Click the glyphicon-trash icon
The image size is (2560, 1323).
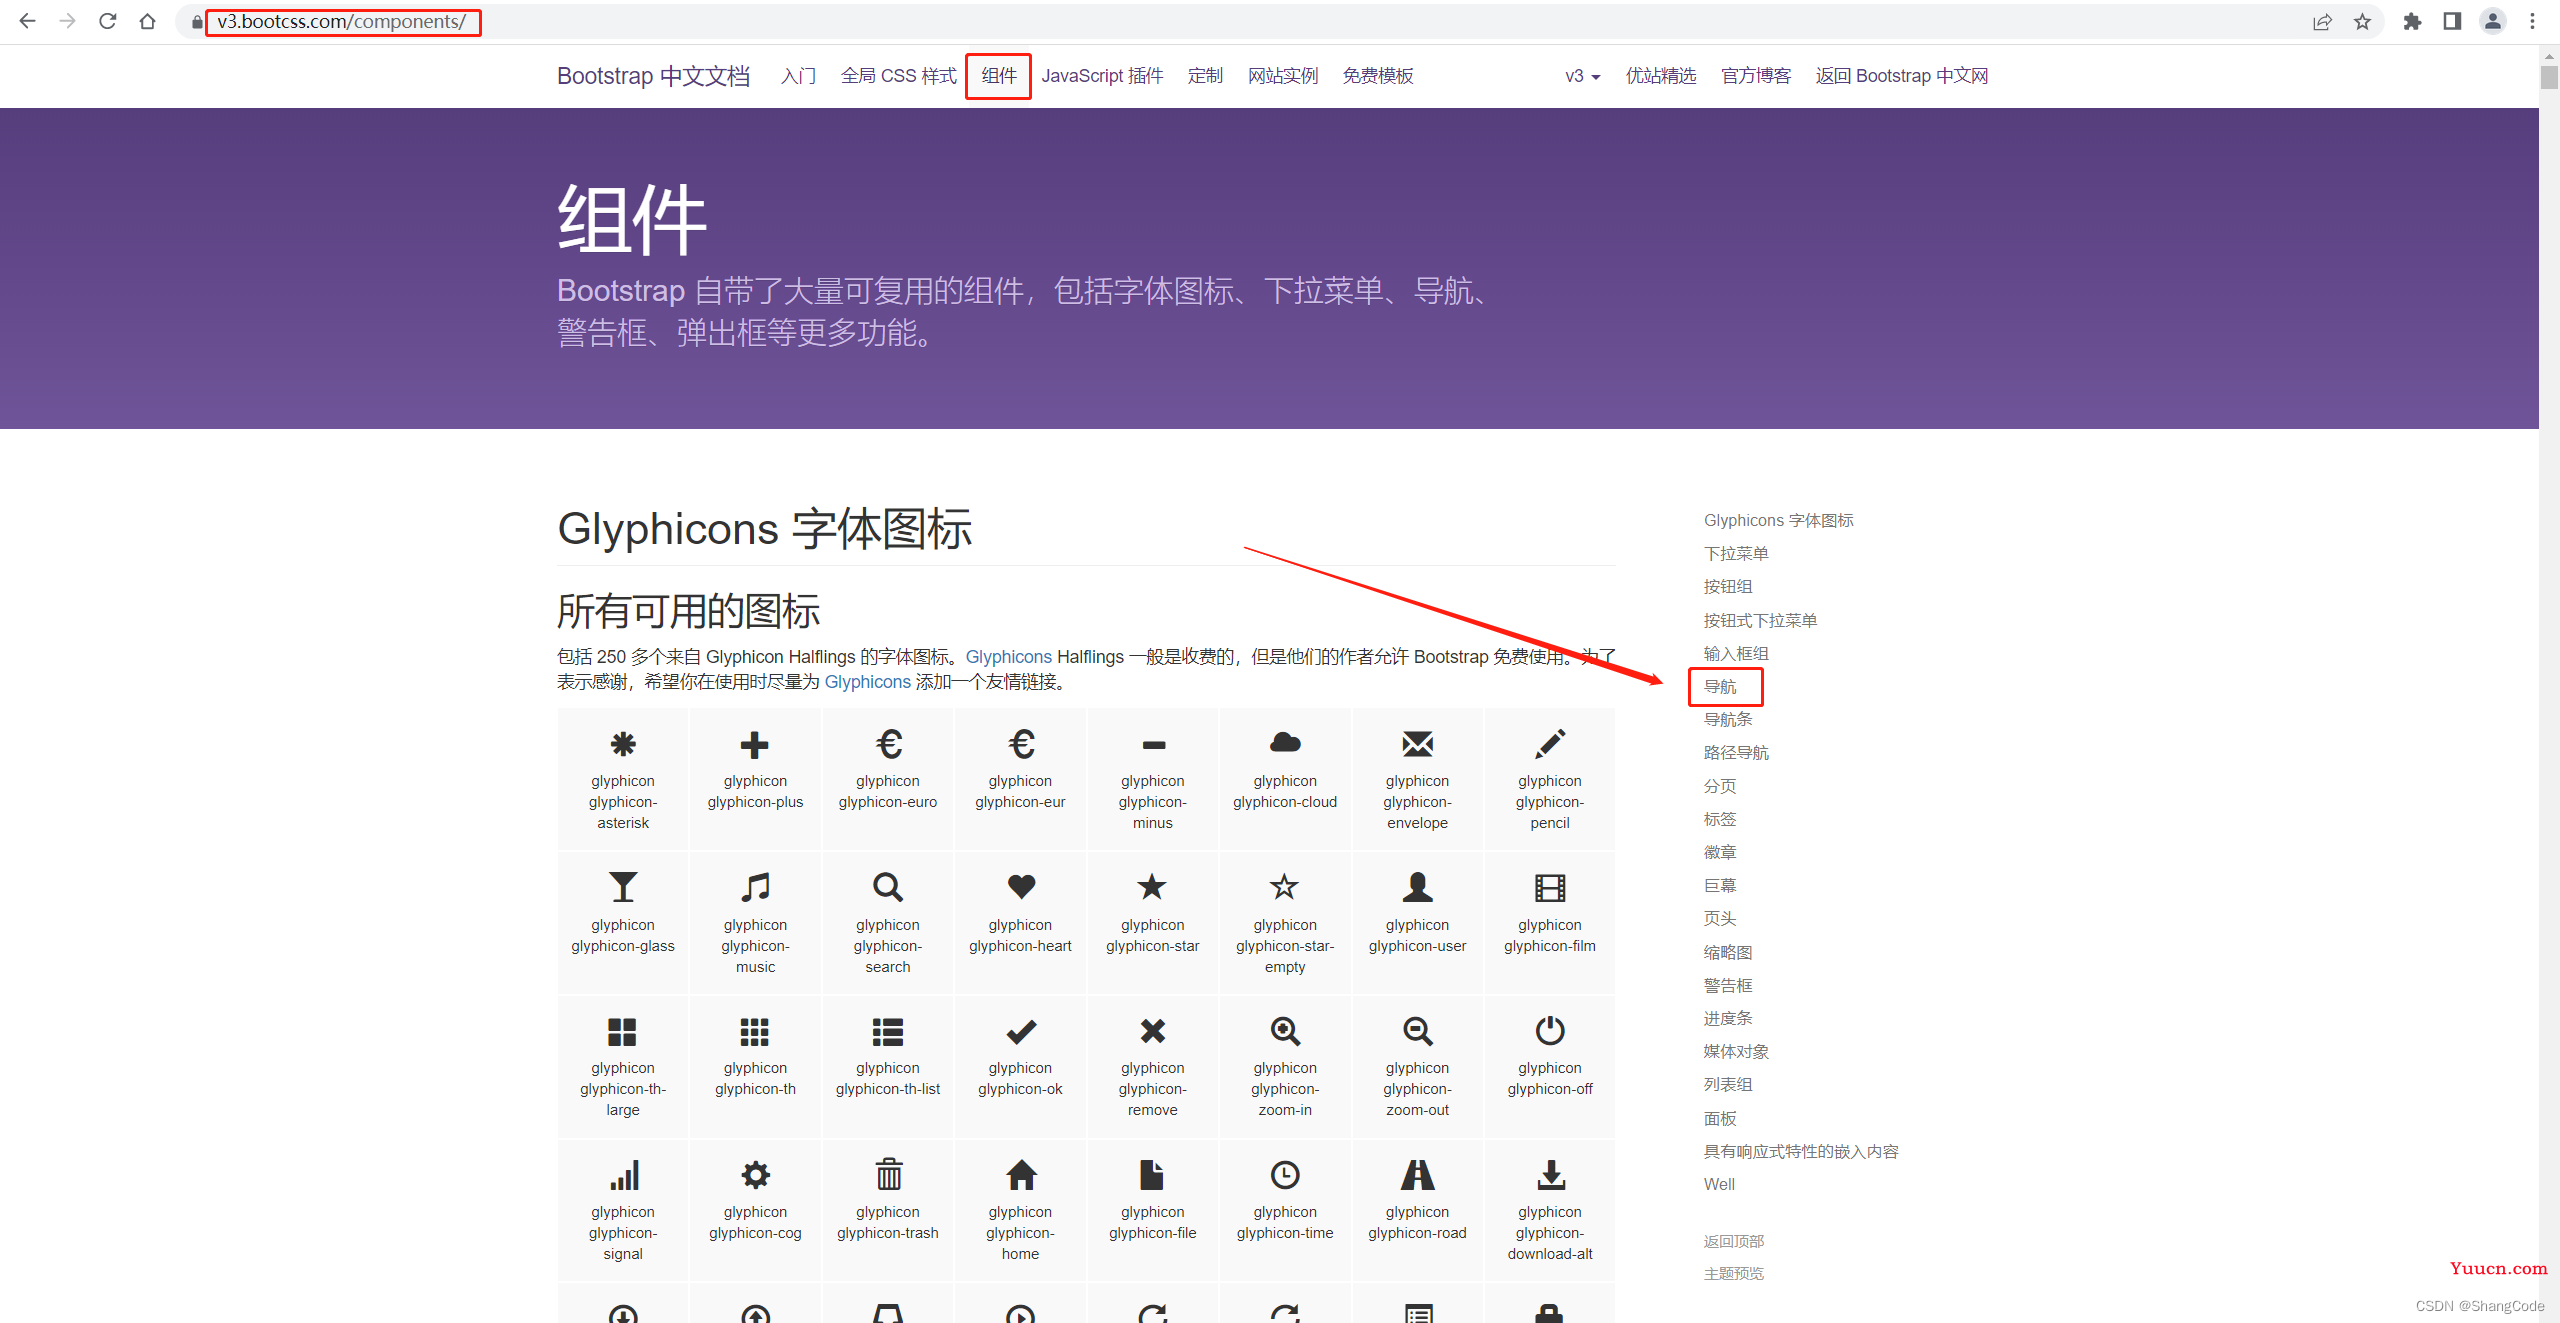click(888, 1174)
